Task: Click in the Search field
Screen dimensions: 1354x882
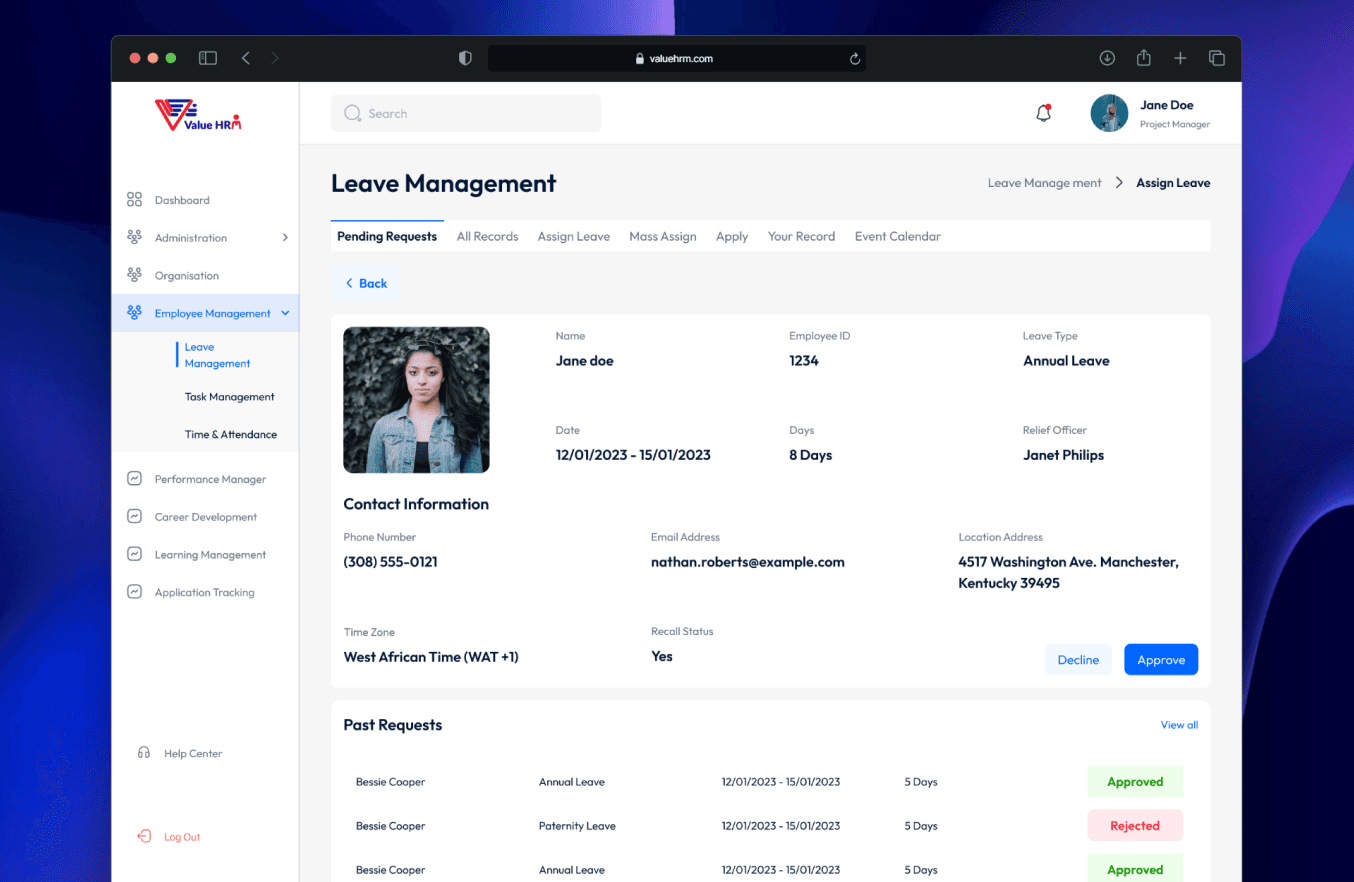Action: [466, 113]
